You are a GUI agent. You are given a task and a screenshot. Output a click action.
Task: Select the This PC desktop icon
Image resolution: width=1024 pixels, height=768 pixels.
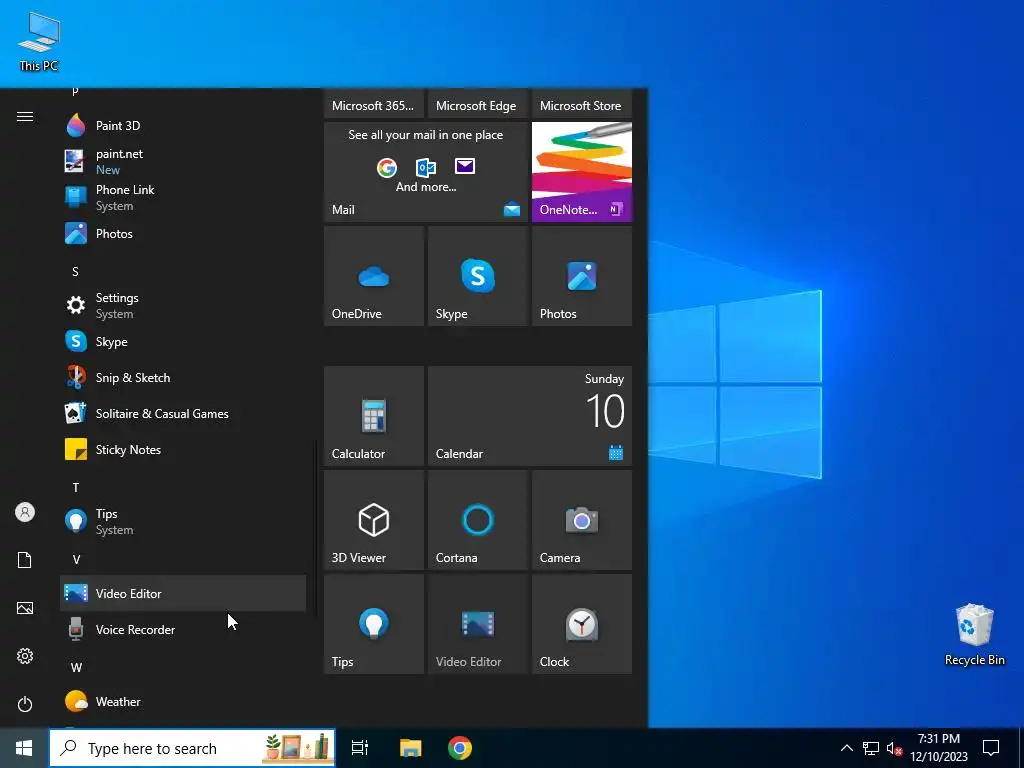click(39, 40)
